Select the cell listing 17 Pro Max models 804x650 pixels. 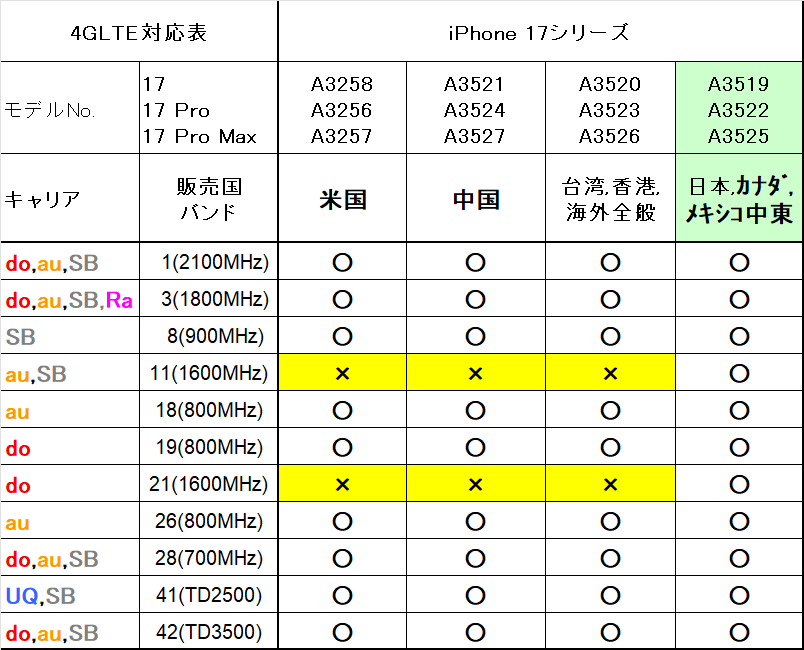pyautogui.click(x=209, y=108)
